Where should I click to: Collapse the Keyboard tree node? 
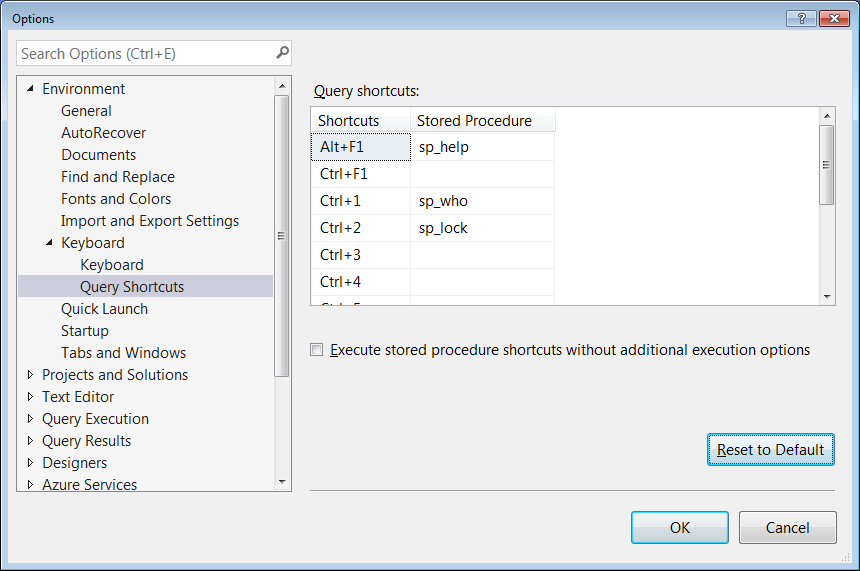pos(49,243)
